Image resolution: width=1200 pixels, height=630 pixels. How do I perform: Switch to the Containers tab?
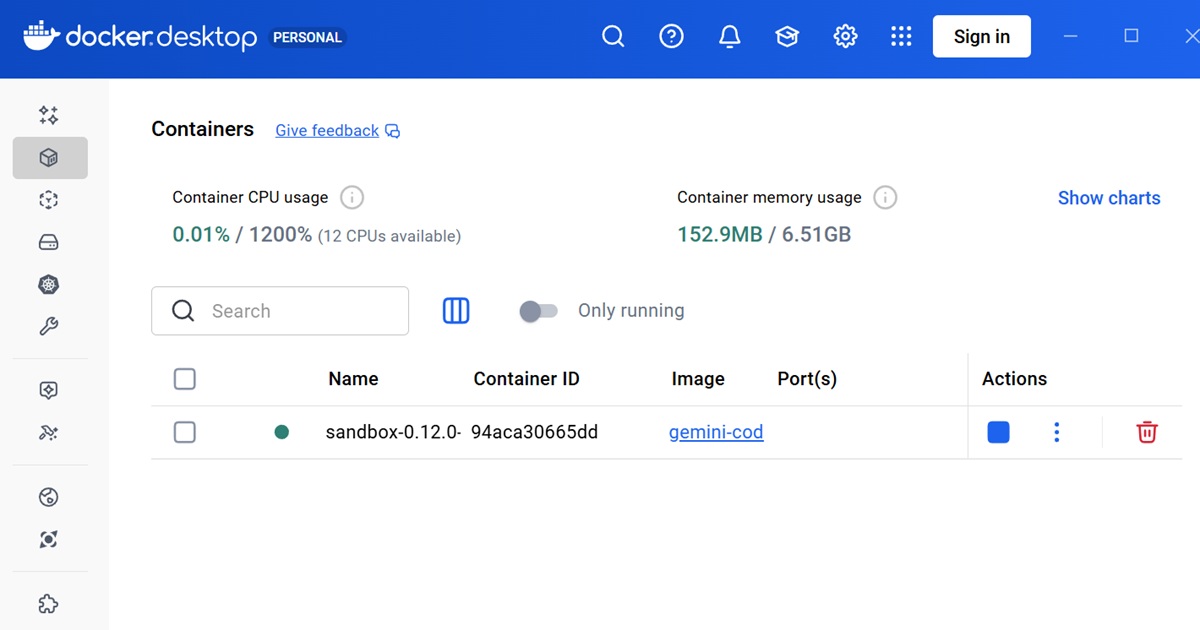(47, 157)
